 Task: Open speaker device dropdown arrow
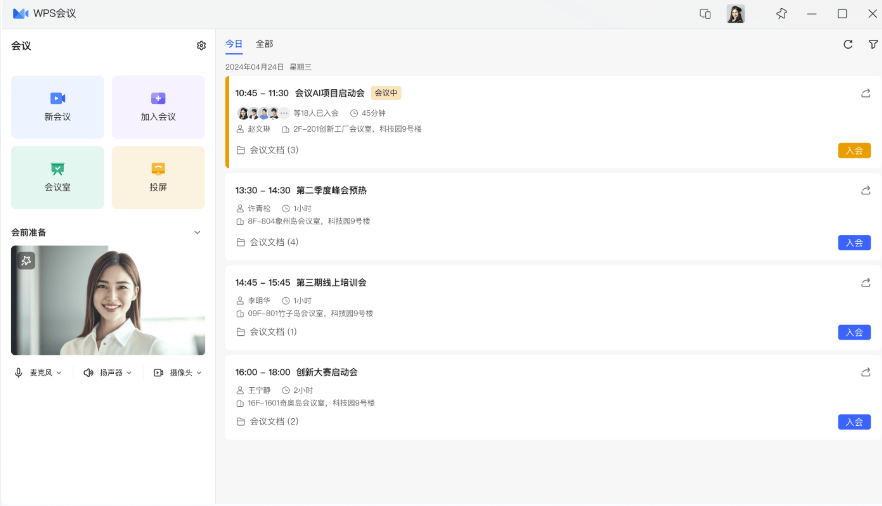click(129, 373)
